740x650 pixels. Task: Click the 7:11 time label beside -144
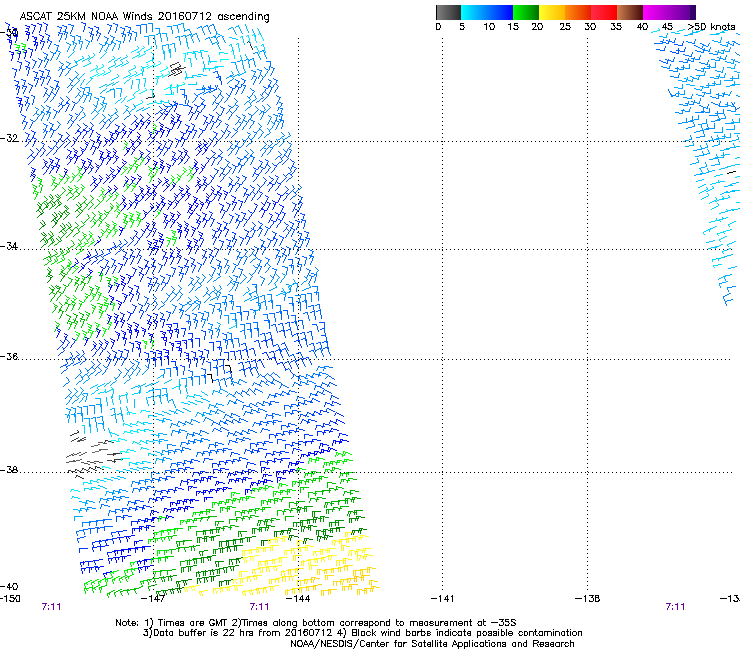tap(260, 607)
